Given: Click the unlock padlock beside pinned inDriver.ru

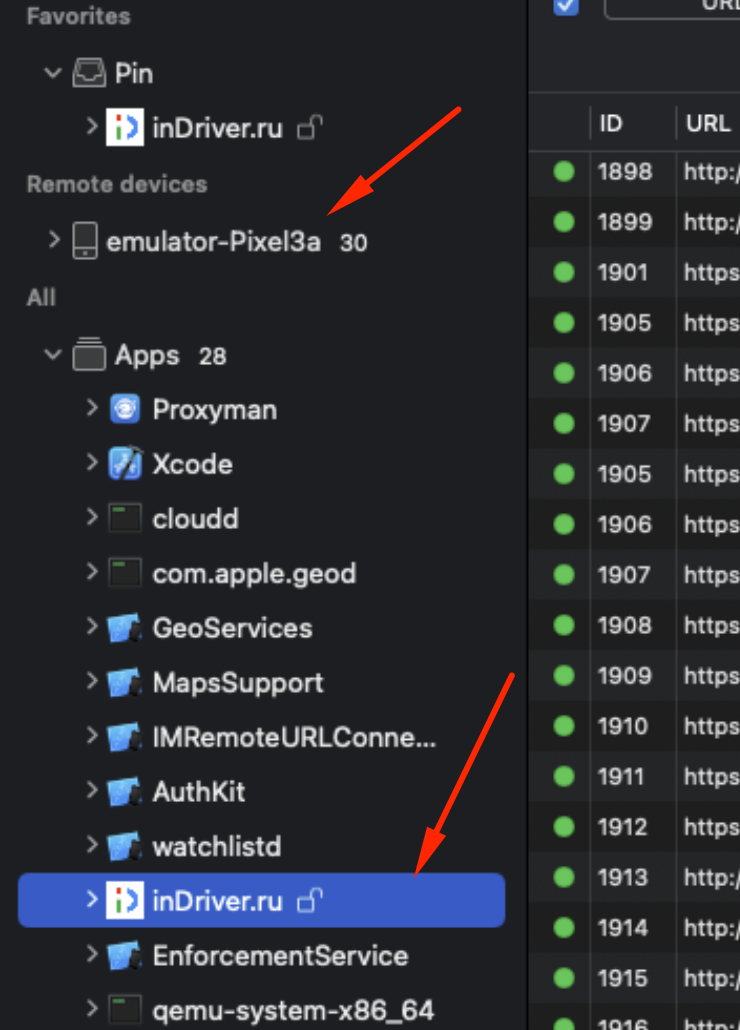Looking at the screenshot, I should pos(310,127).
